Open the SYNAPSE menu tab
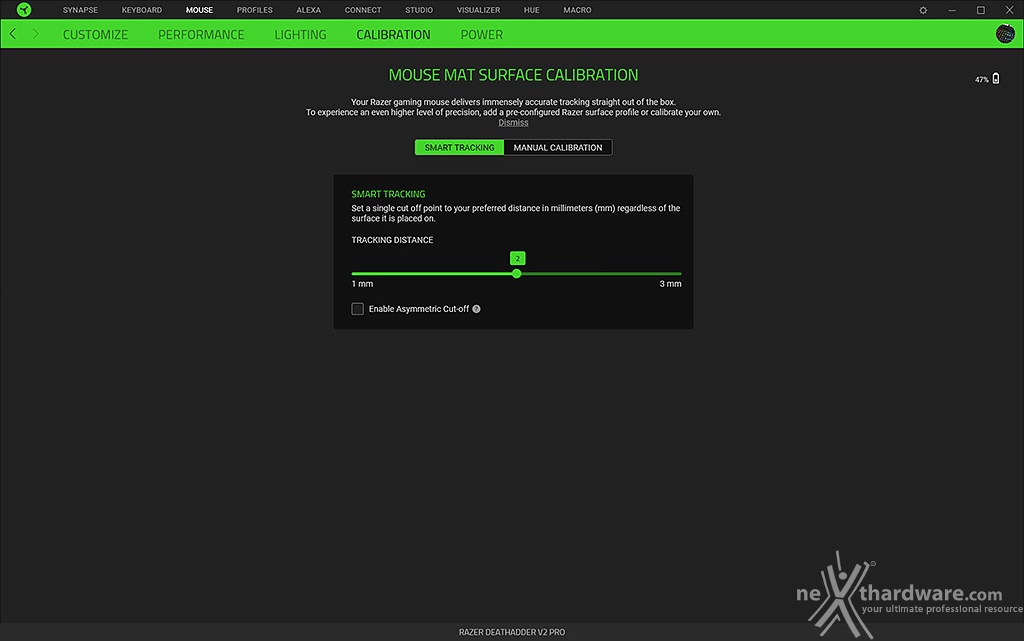1024x641 pixels. coord(80,10)
